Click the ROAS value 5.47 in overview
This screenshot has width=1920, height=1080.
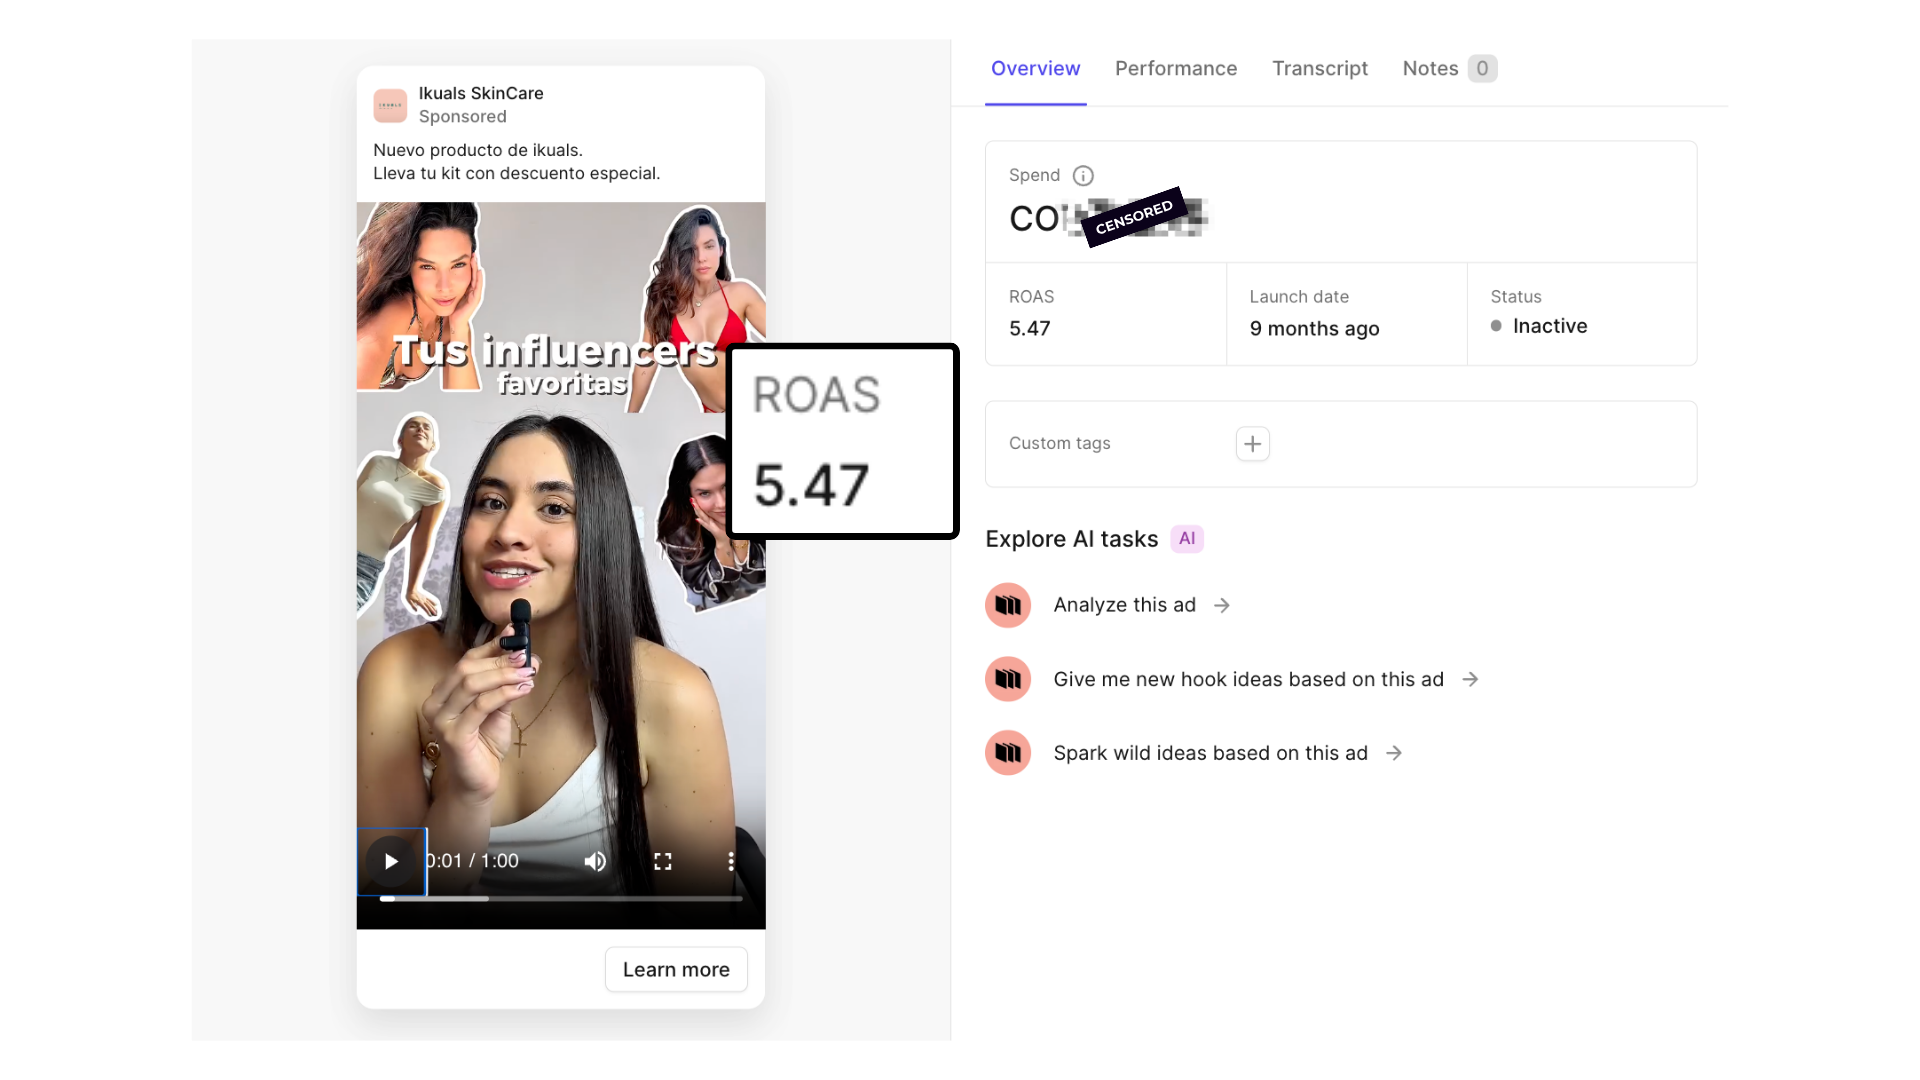point(1029,328)
